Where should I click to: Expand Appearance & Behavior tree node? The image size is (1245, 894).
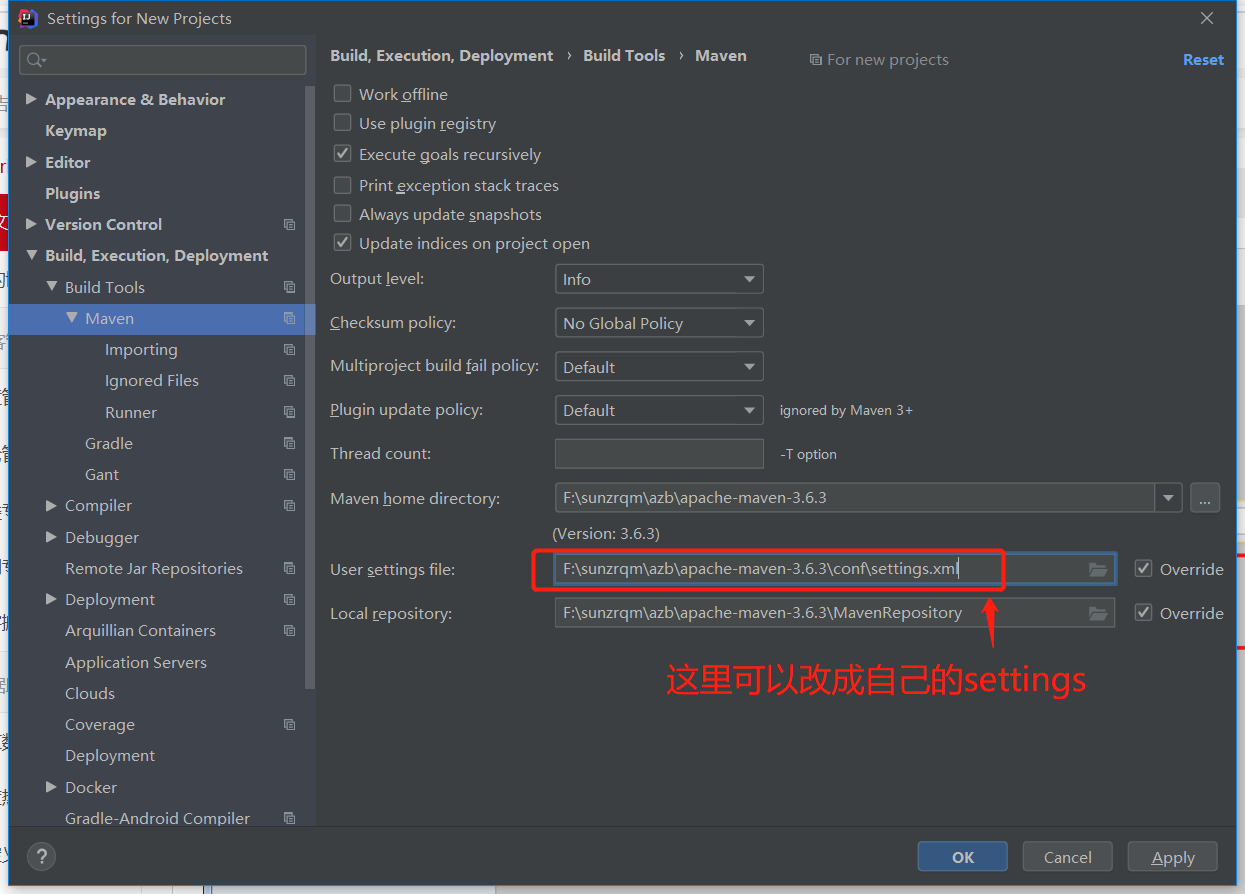pos(31,99)
